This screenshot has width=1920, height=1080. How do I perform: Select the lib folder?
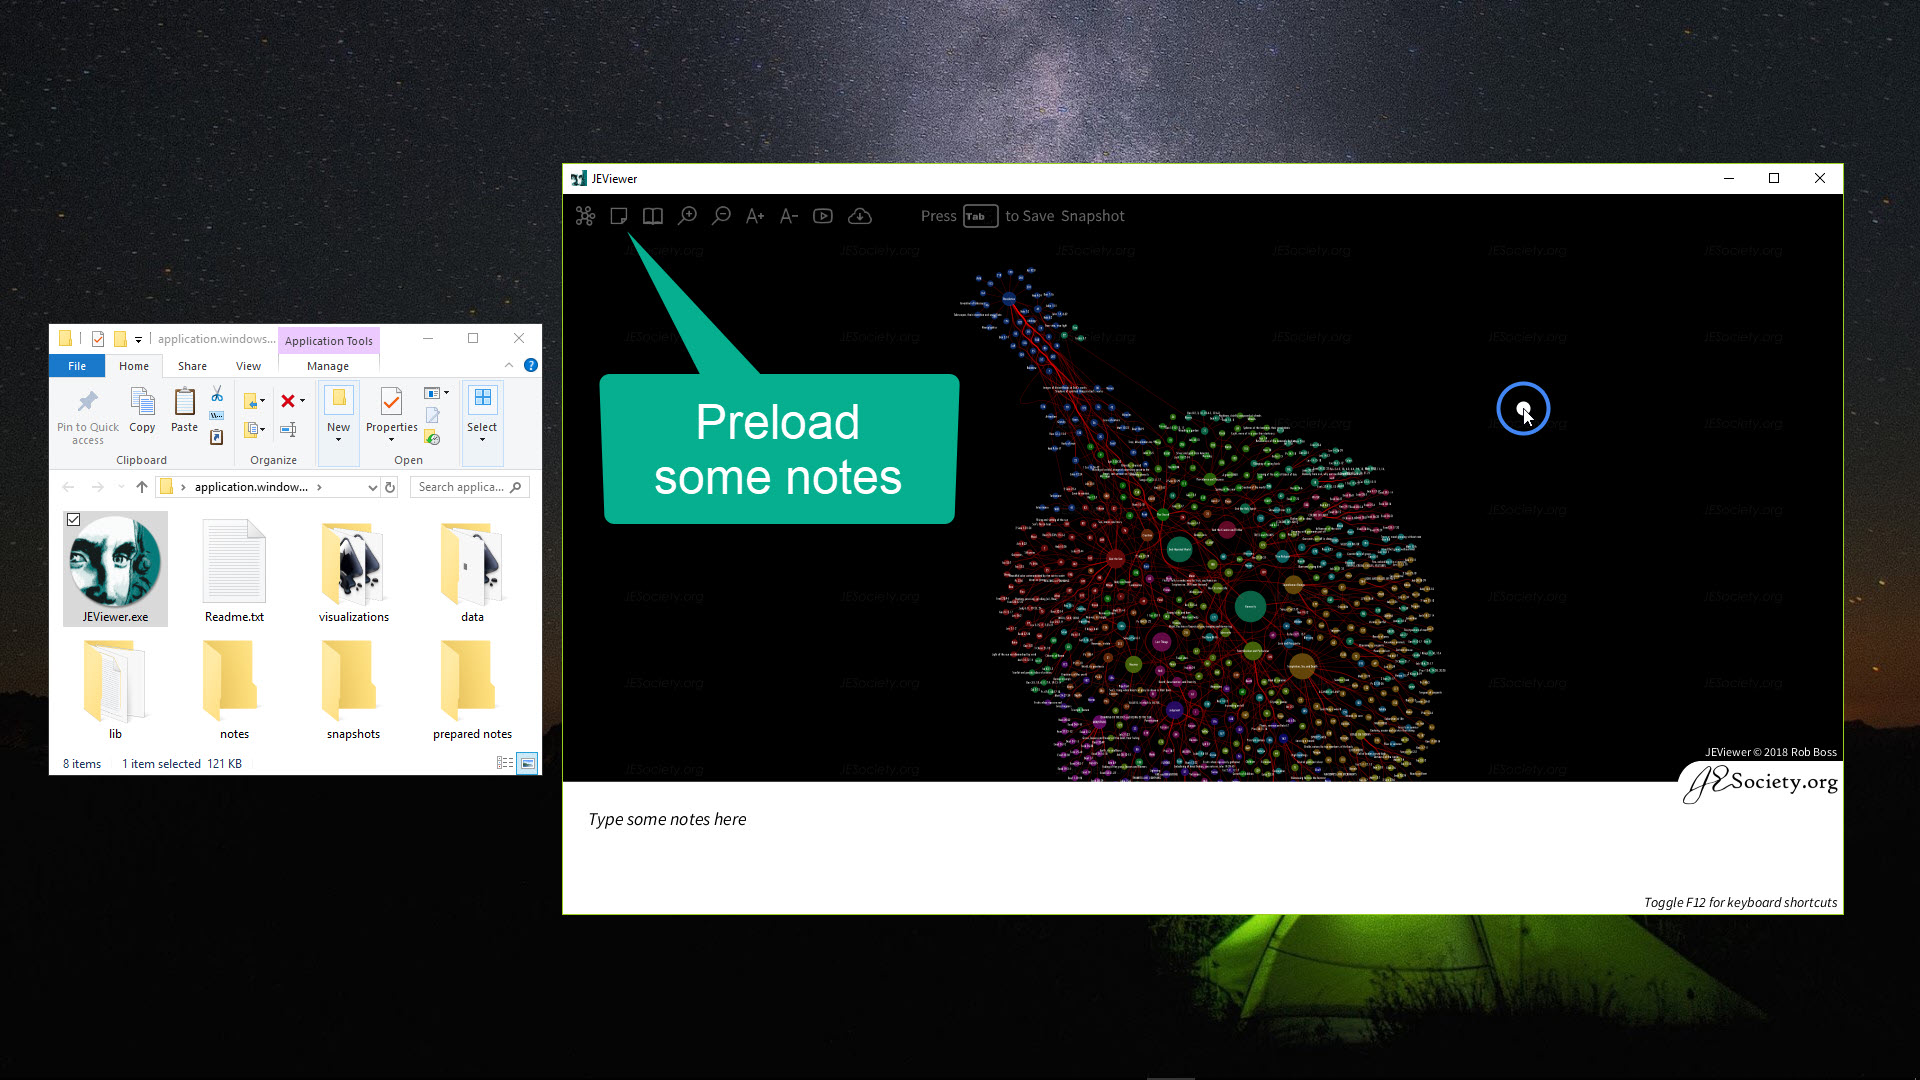pyautogui.click(x=115, y=690)
